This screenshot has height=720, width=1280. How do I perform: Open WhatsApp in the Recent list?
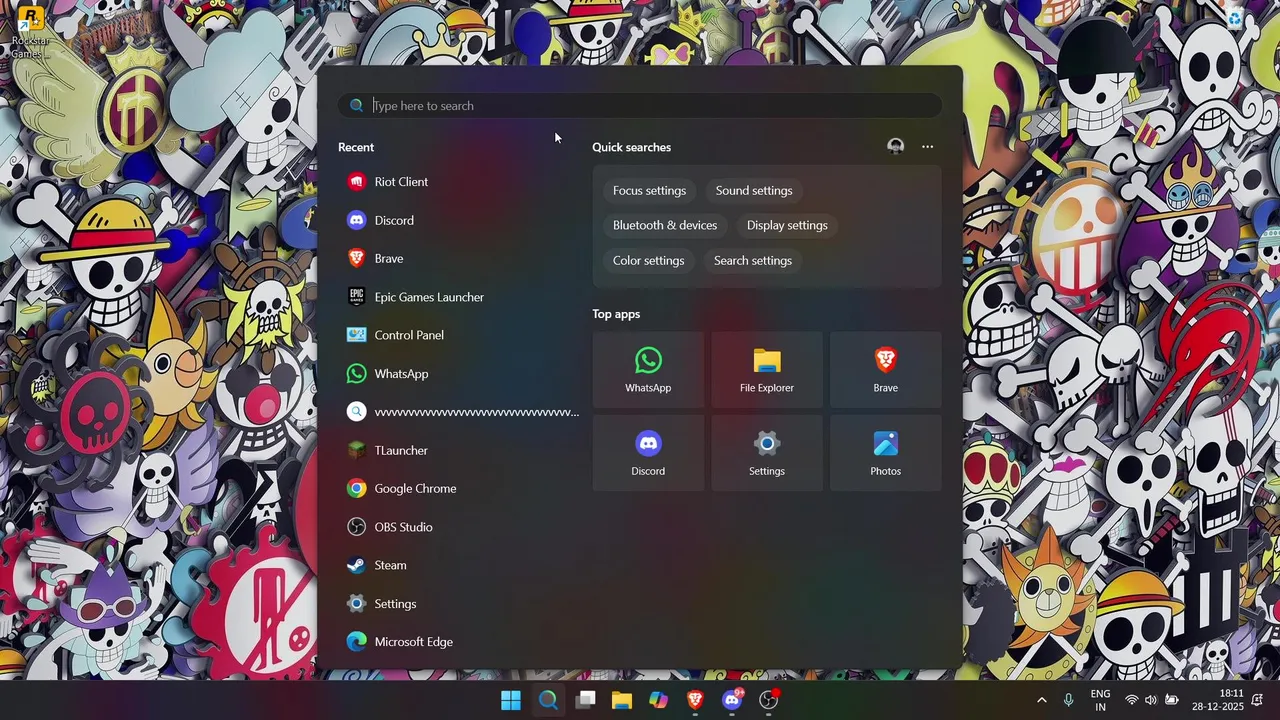(x=457, y=373)
